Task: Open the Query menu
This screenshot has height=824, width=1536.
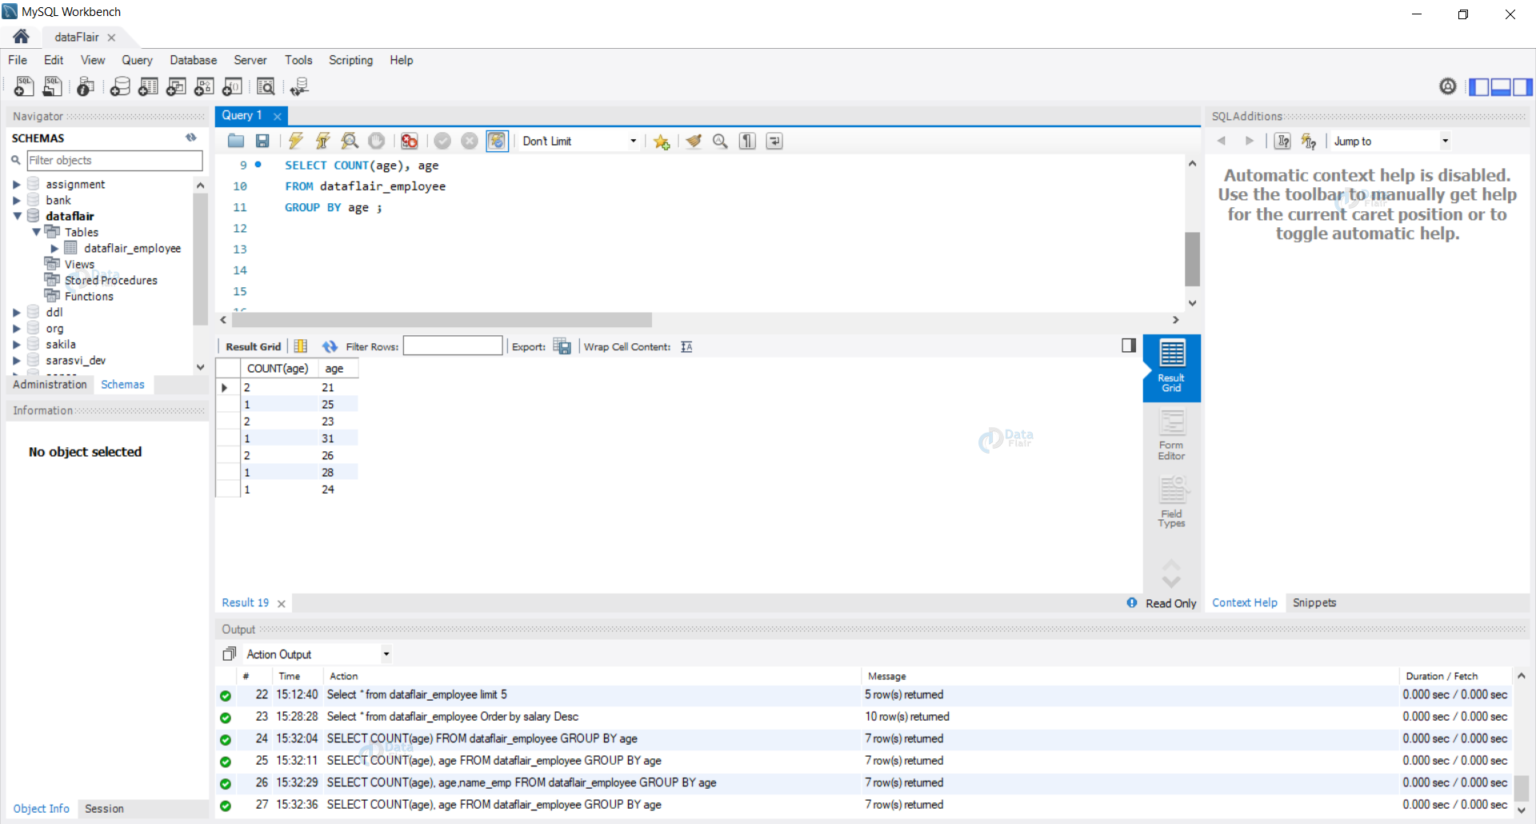Action: click(x=137, y=60)
